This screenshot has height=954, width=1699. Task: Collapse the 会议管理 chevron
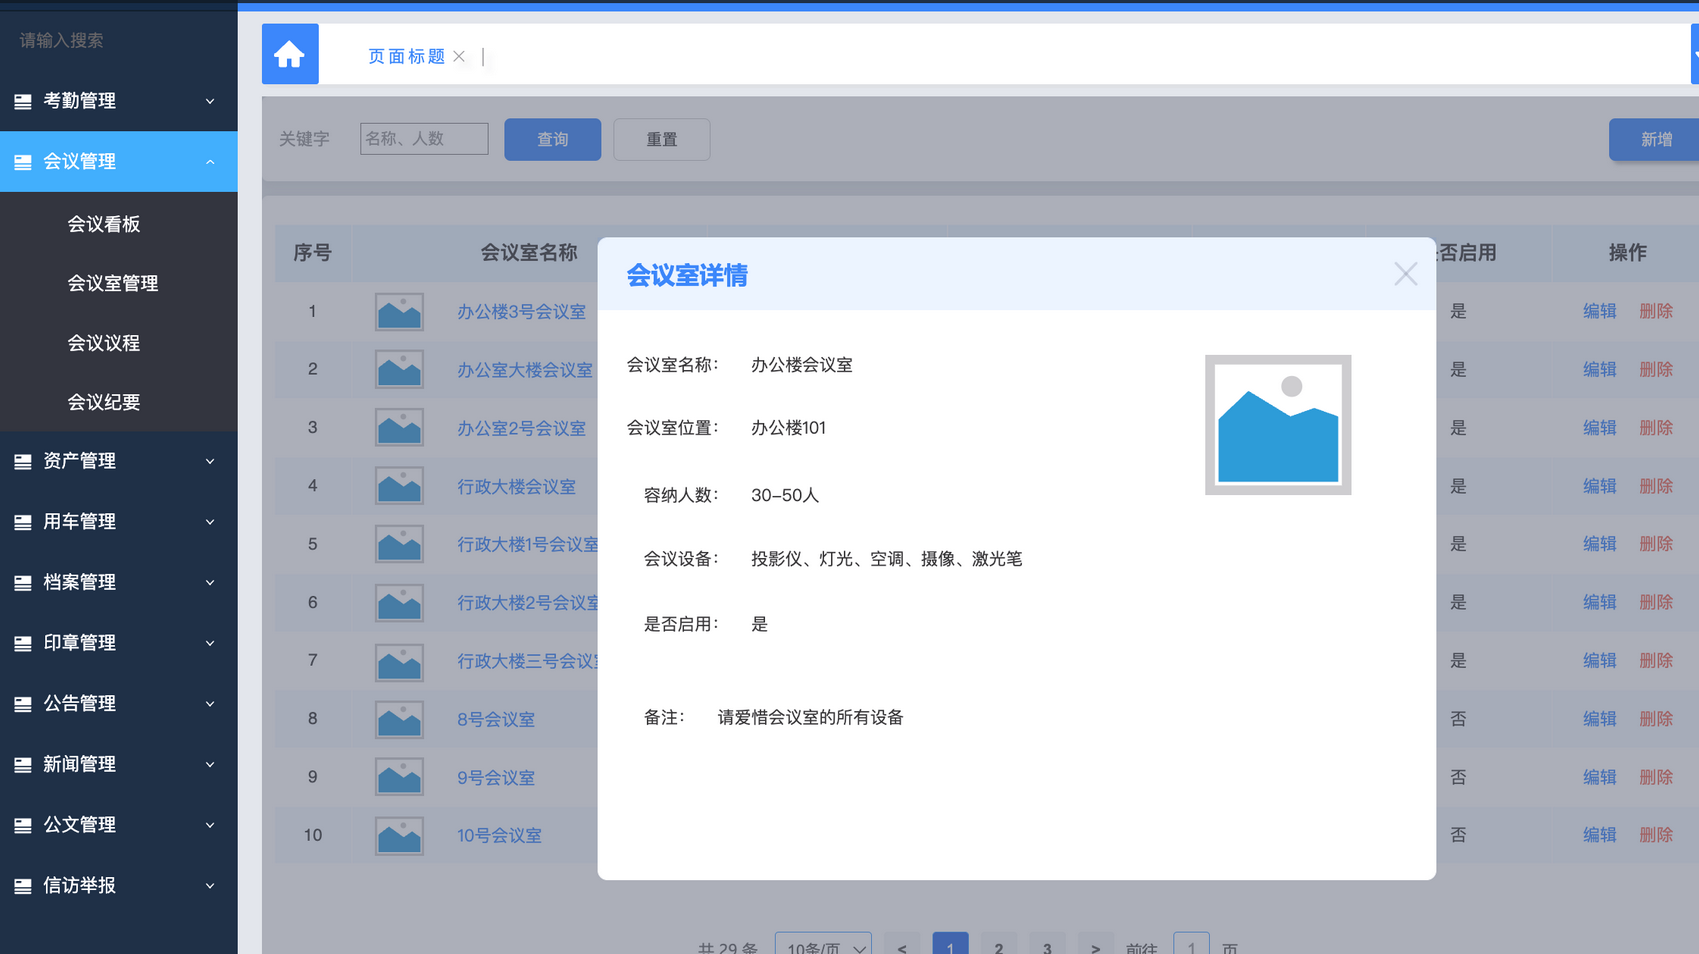point(210,161)
